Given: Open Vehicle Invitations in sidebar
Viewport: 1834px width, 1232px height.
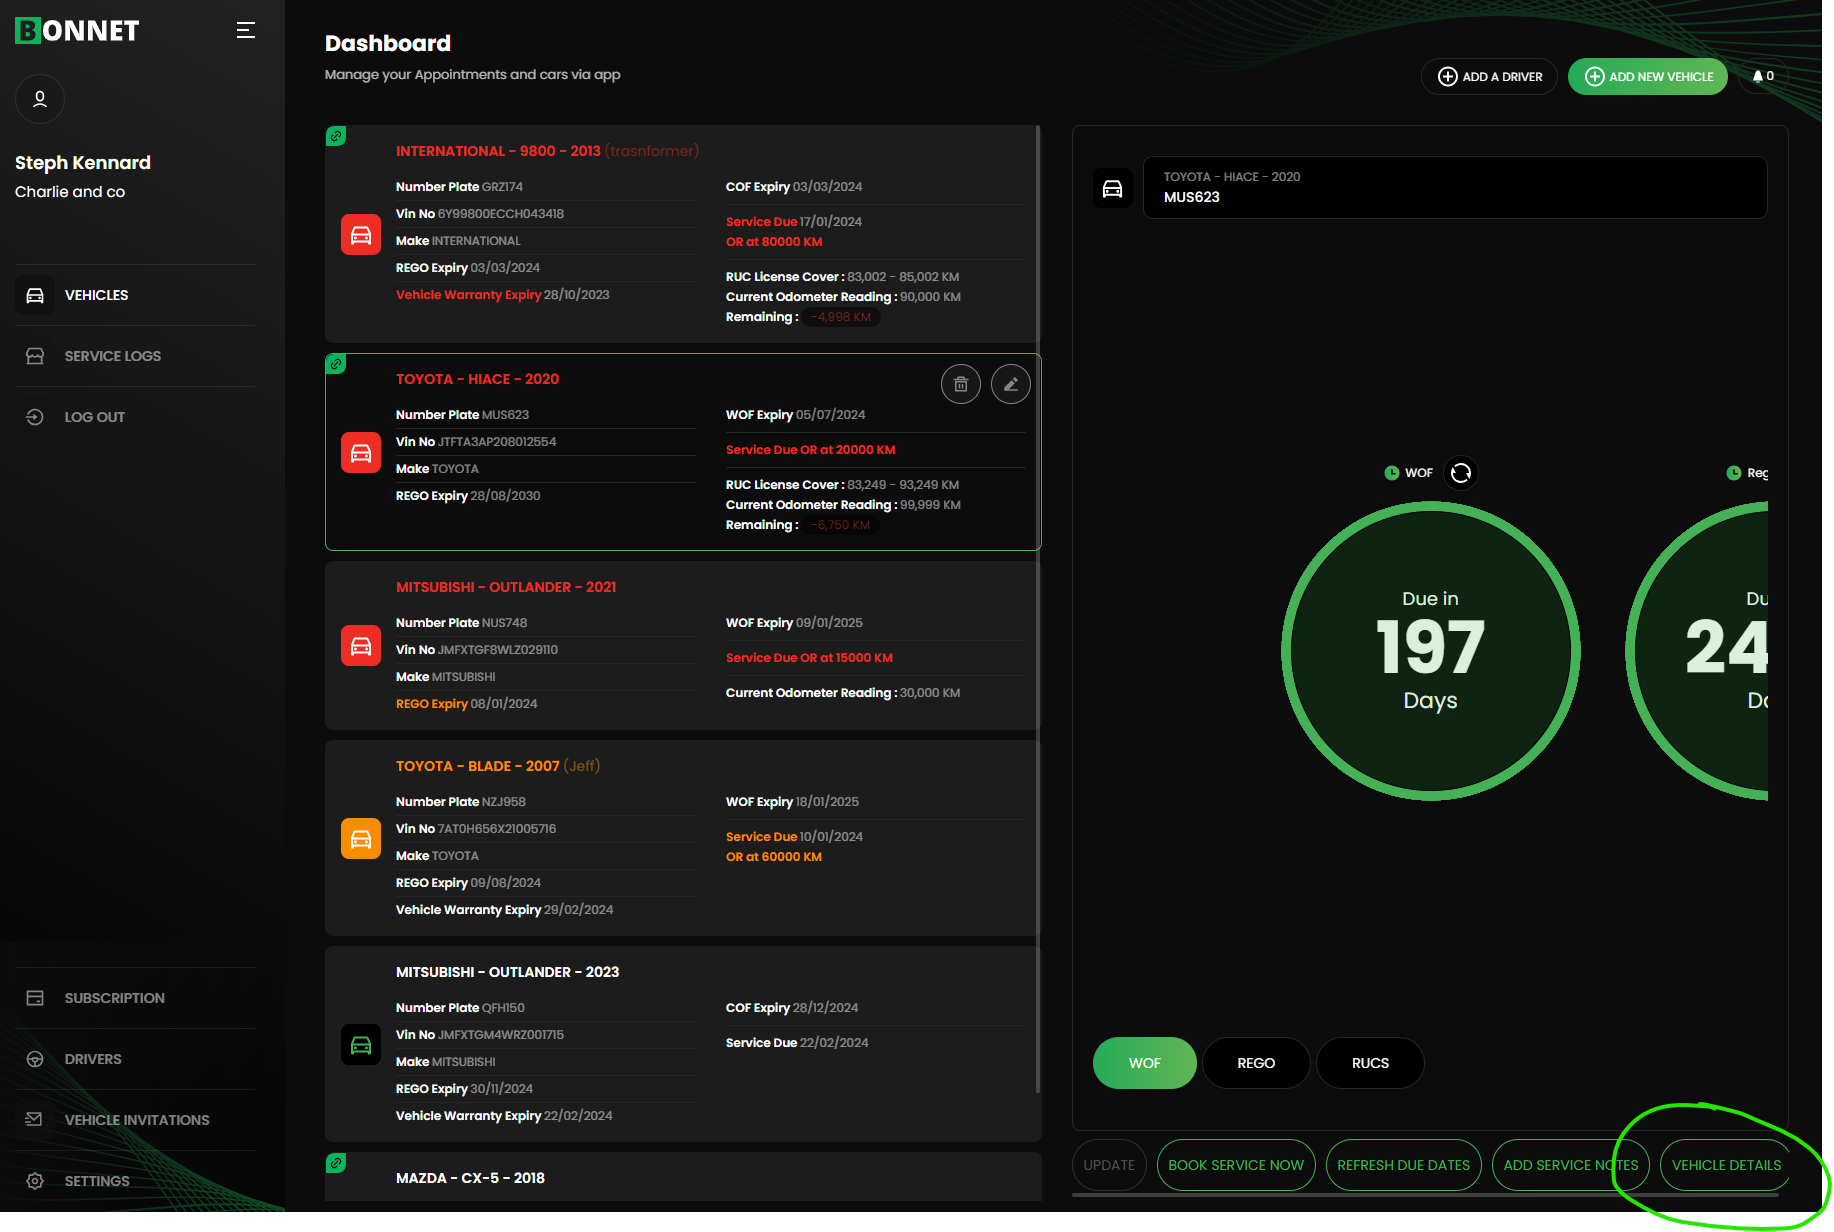Looking at the screenshot, I should [x=135, y=1120].
